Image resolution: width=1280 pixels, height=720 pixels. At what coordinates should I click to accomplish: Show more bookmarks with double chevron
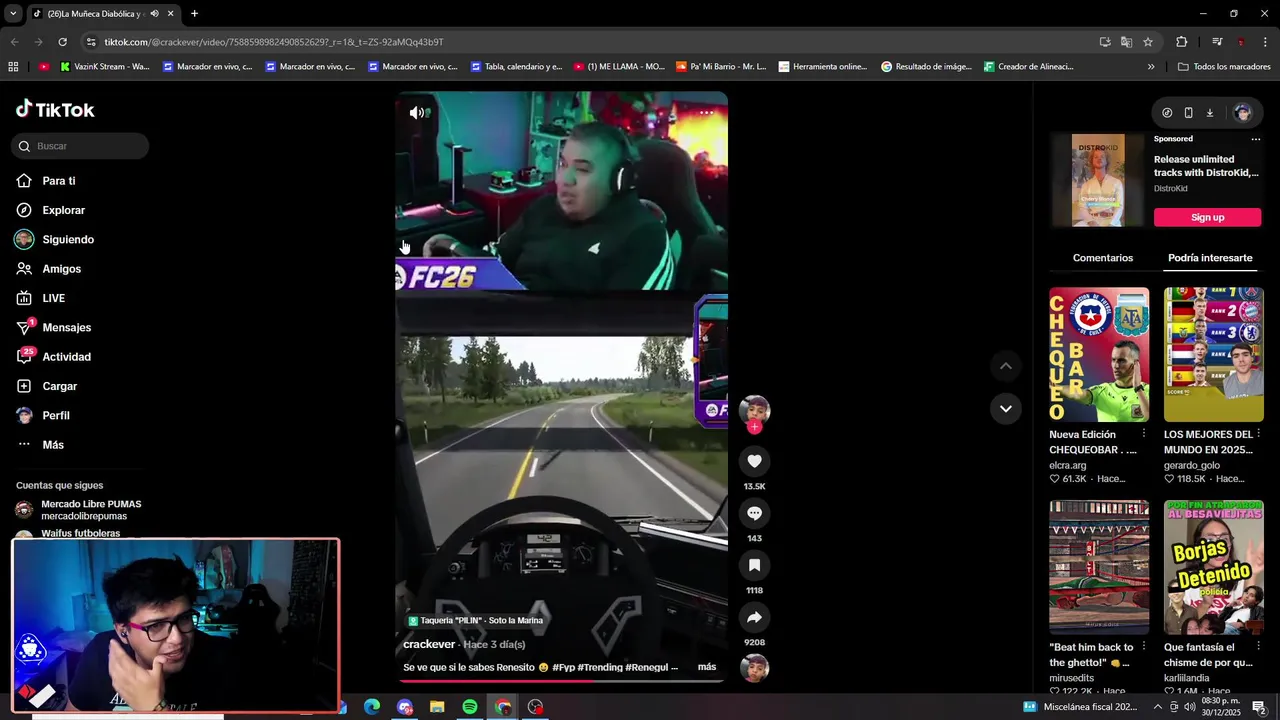point(1151,67)
